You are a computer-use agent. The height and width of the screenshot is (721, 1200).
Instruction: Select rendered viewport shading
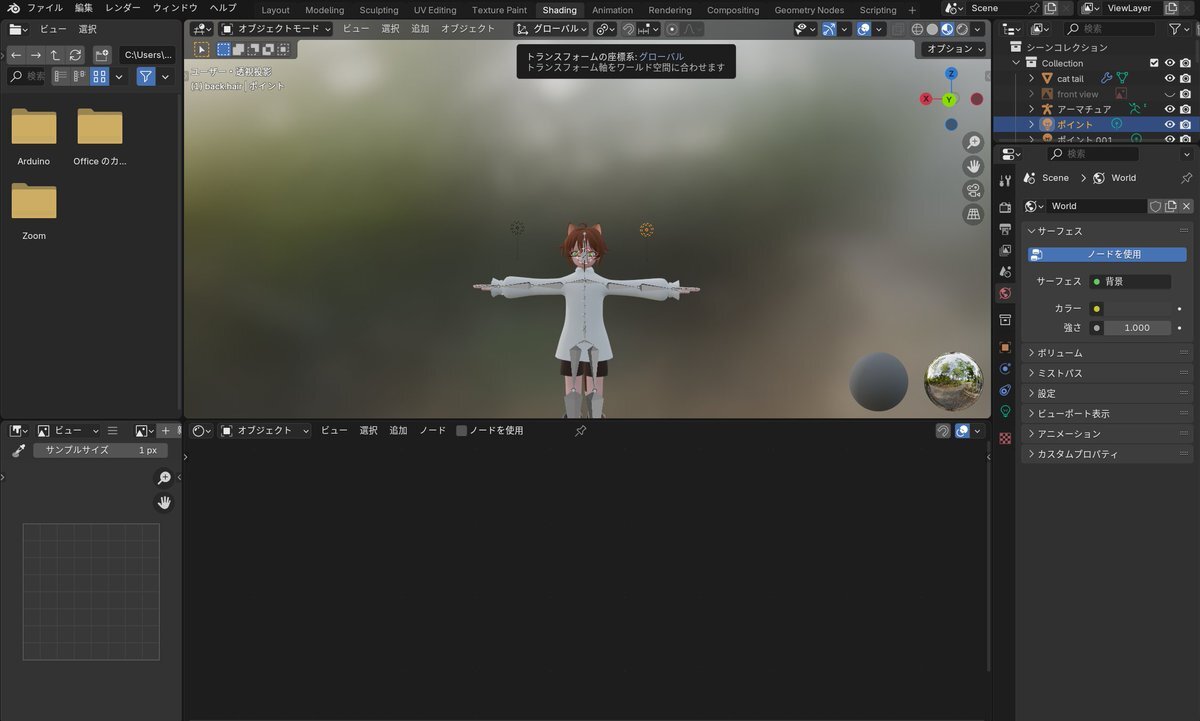[x=962, y=29]
